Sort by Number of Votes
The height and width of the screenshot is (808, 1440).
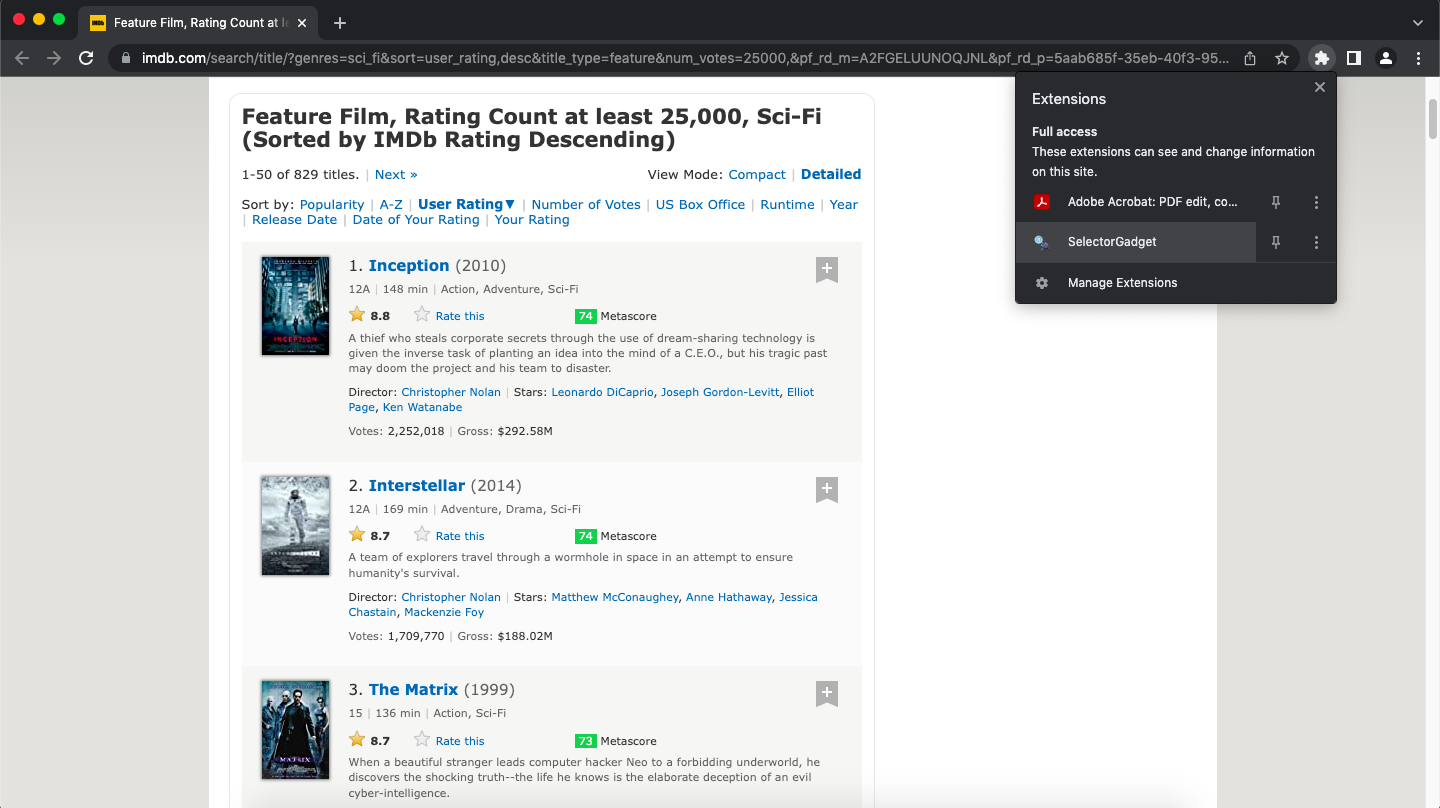coord(586,205)
